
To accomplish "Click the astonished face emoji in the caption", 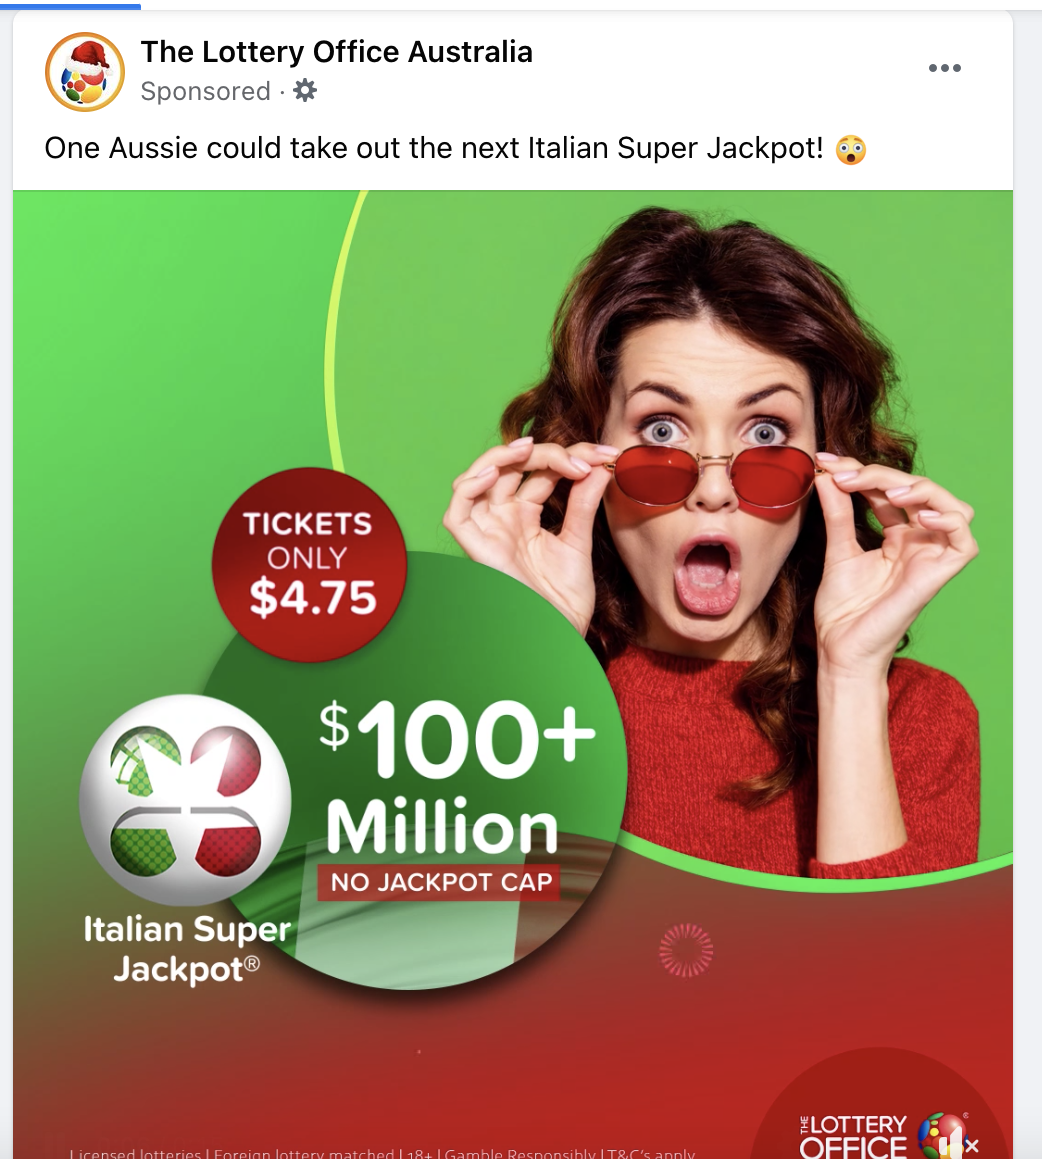I will 851,150.
